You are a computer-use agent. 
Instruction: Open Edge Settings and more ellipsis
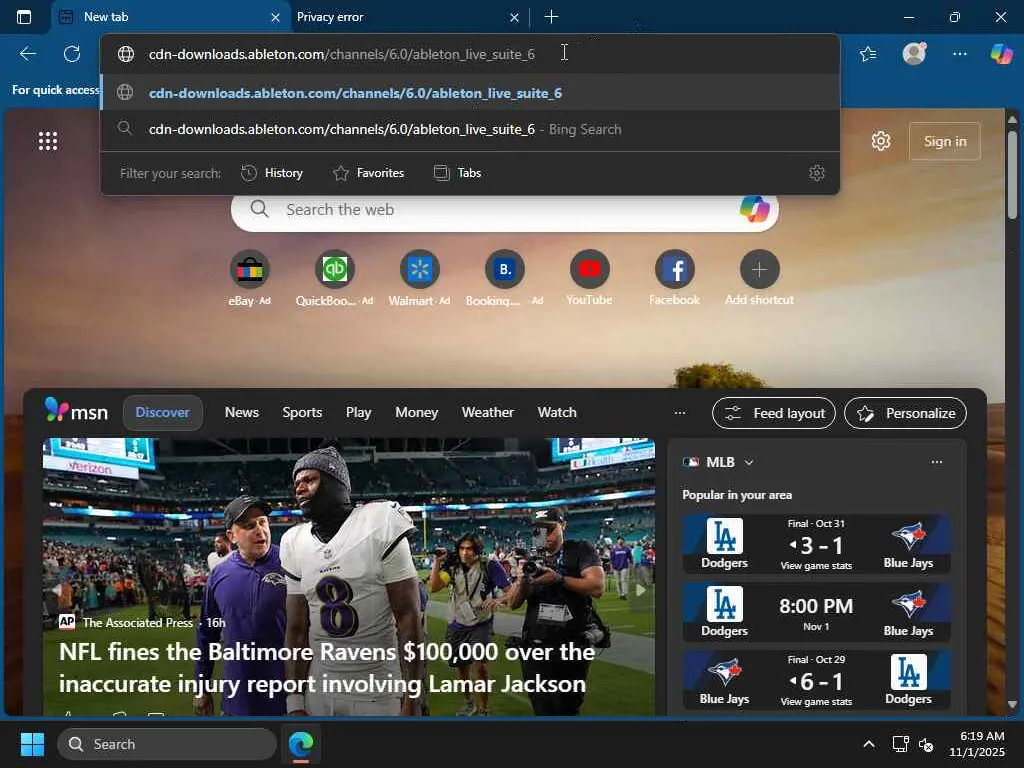(x=959, y=54)
